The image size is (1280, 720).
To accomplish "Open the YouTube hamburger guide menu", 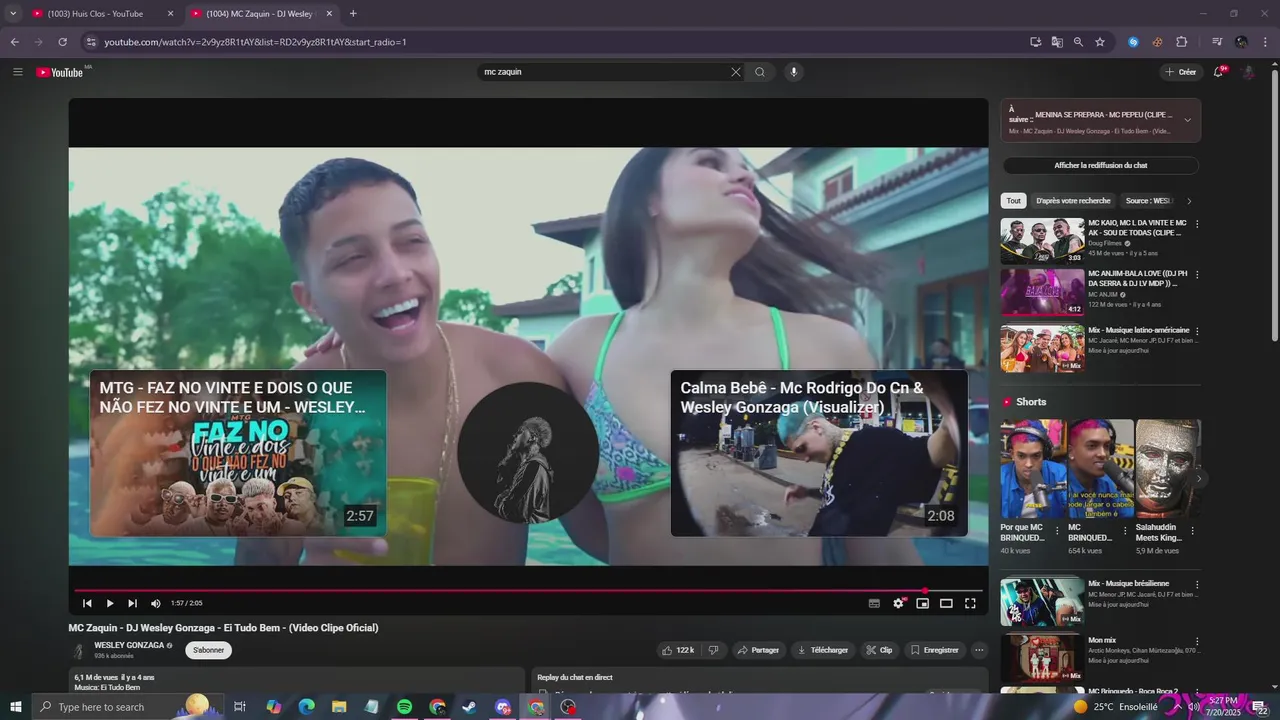I will coord(17,72).
